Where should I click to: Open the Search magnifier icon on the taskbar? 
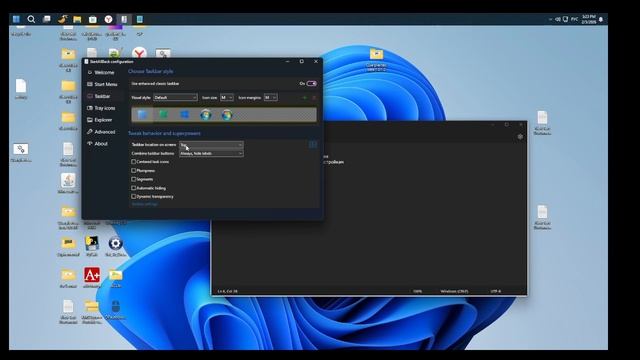(31, 19)
